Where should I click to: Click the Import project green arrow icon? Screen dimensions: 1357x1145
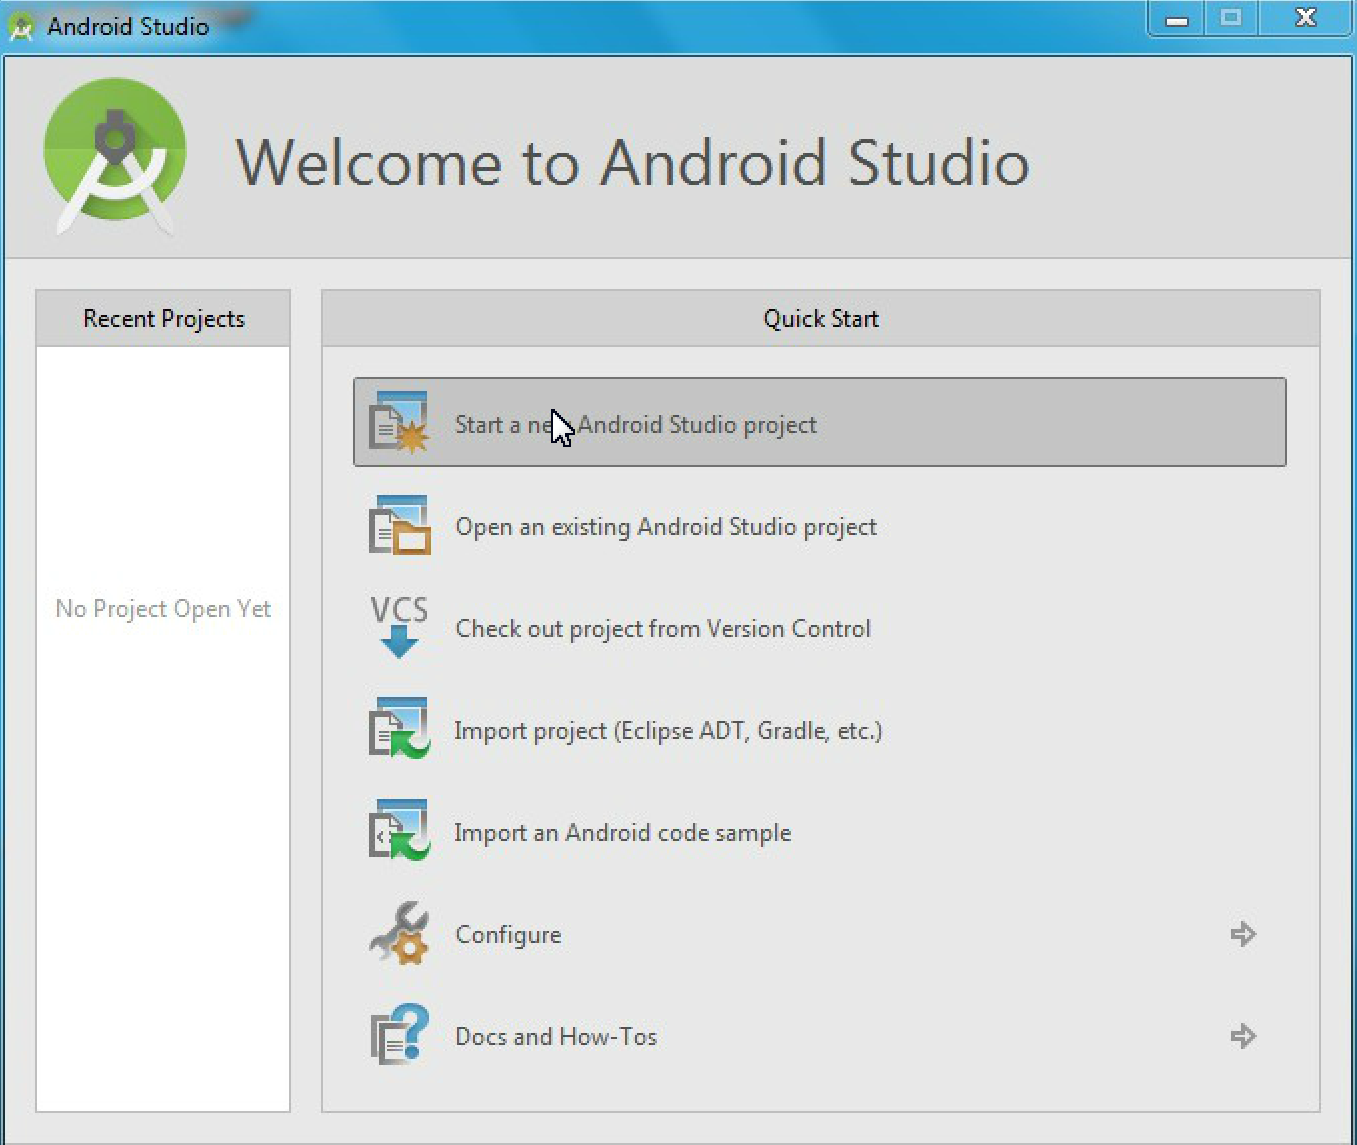tap(399, 729)
